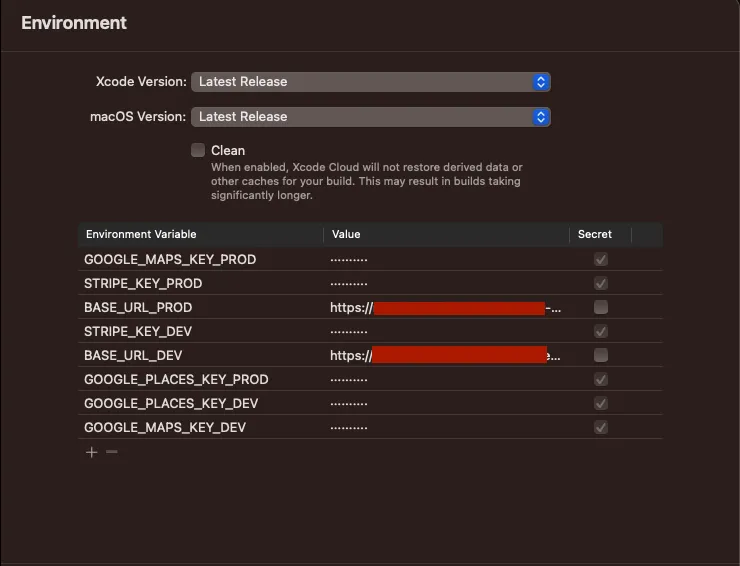Toggle Secret for STRIPE_KEY_PROD
This screenshot has height=566, width=740.
click(601, 283)
